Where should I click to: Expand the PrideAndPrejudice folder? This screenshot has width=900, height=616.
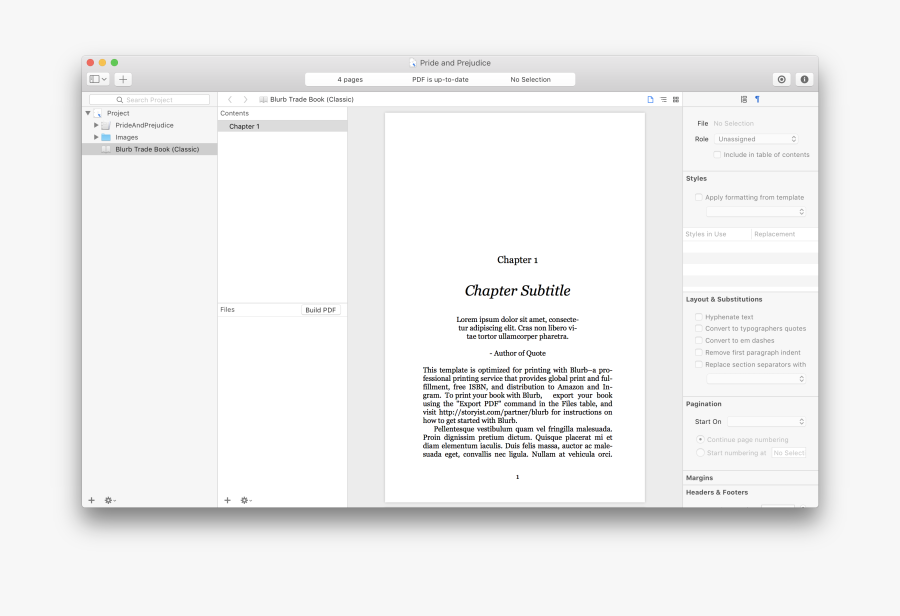[96, 125]
